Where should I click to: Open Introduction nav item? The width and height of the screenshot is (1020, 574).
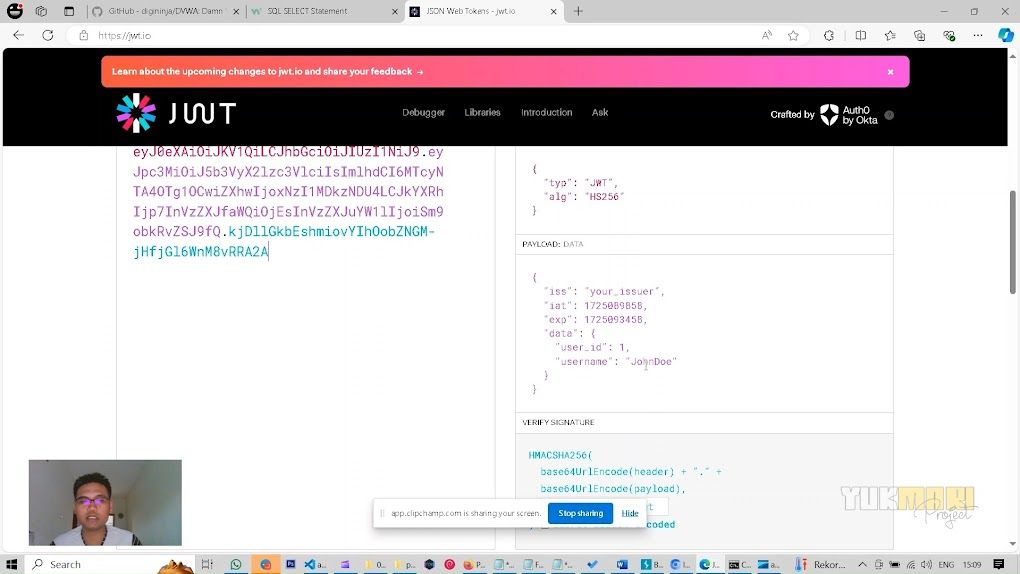pos(546,112)
